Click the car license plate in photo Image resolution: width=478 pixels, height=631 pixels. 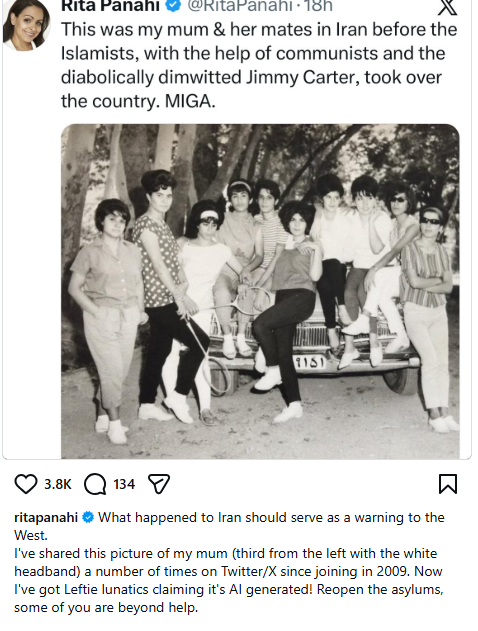310,363
